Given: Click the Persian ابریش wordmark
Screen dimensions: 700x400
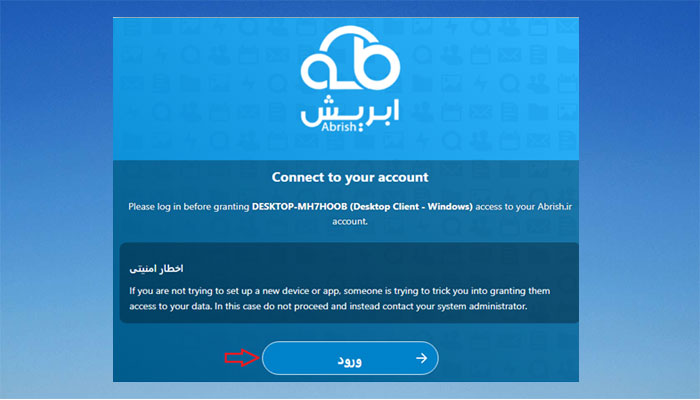Looking at the screenshot, I should [350, 110].
